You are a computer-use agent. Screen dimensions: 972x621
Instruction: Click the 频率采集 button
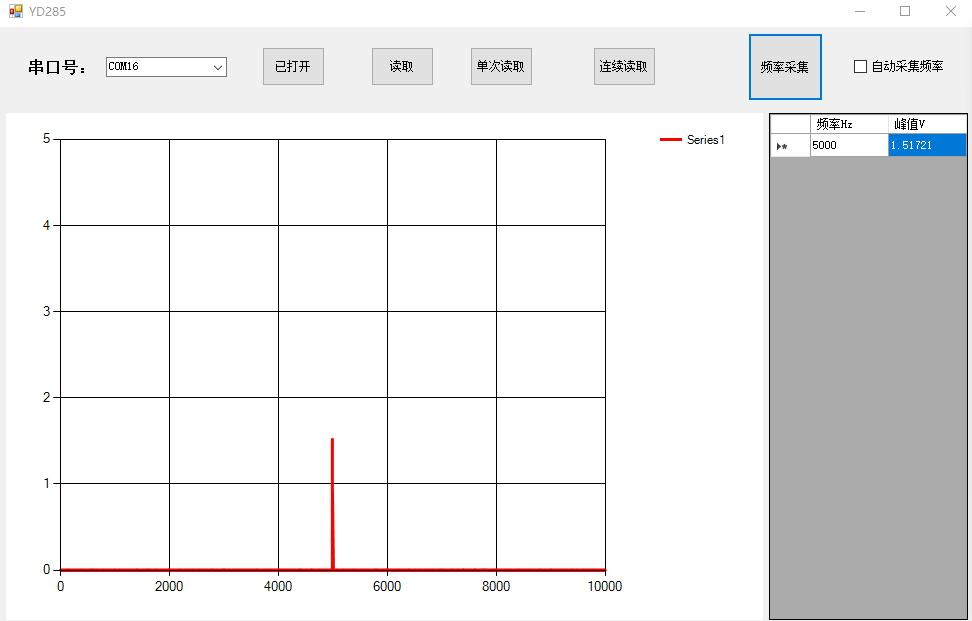785,67
